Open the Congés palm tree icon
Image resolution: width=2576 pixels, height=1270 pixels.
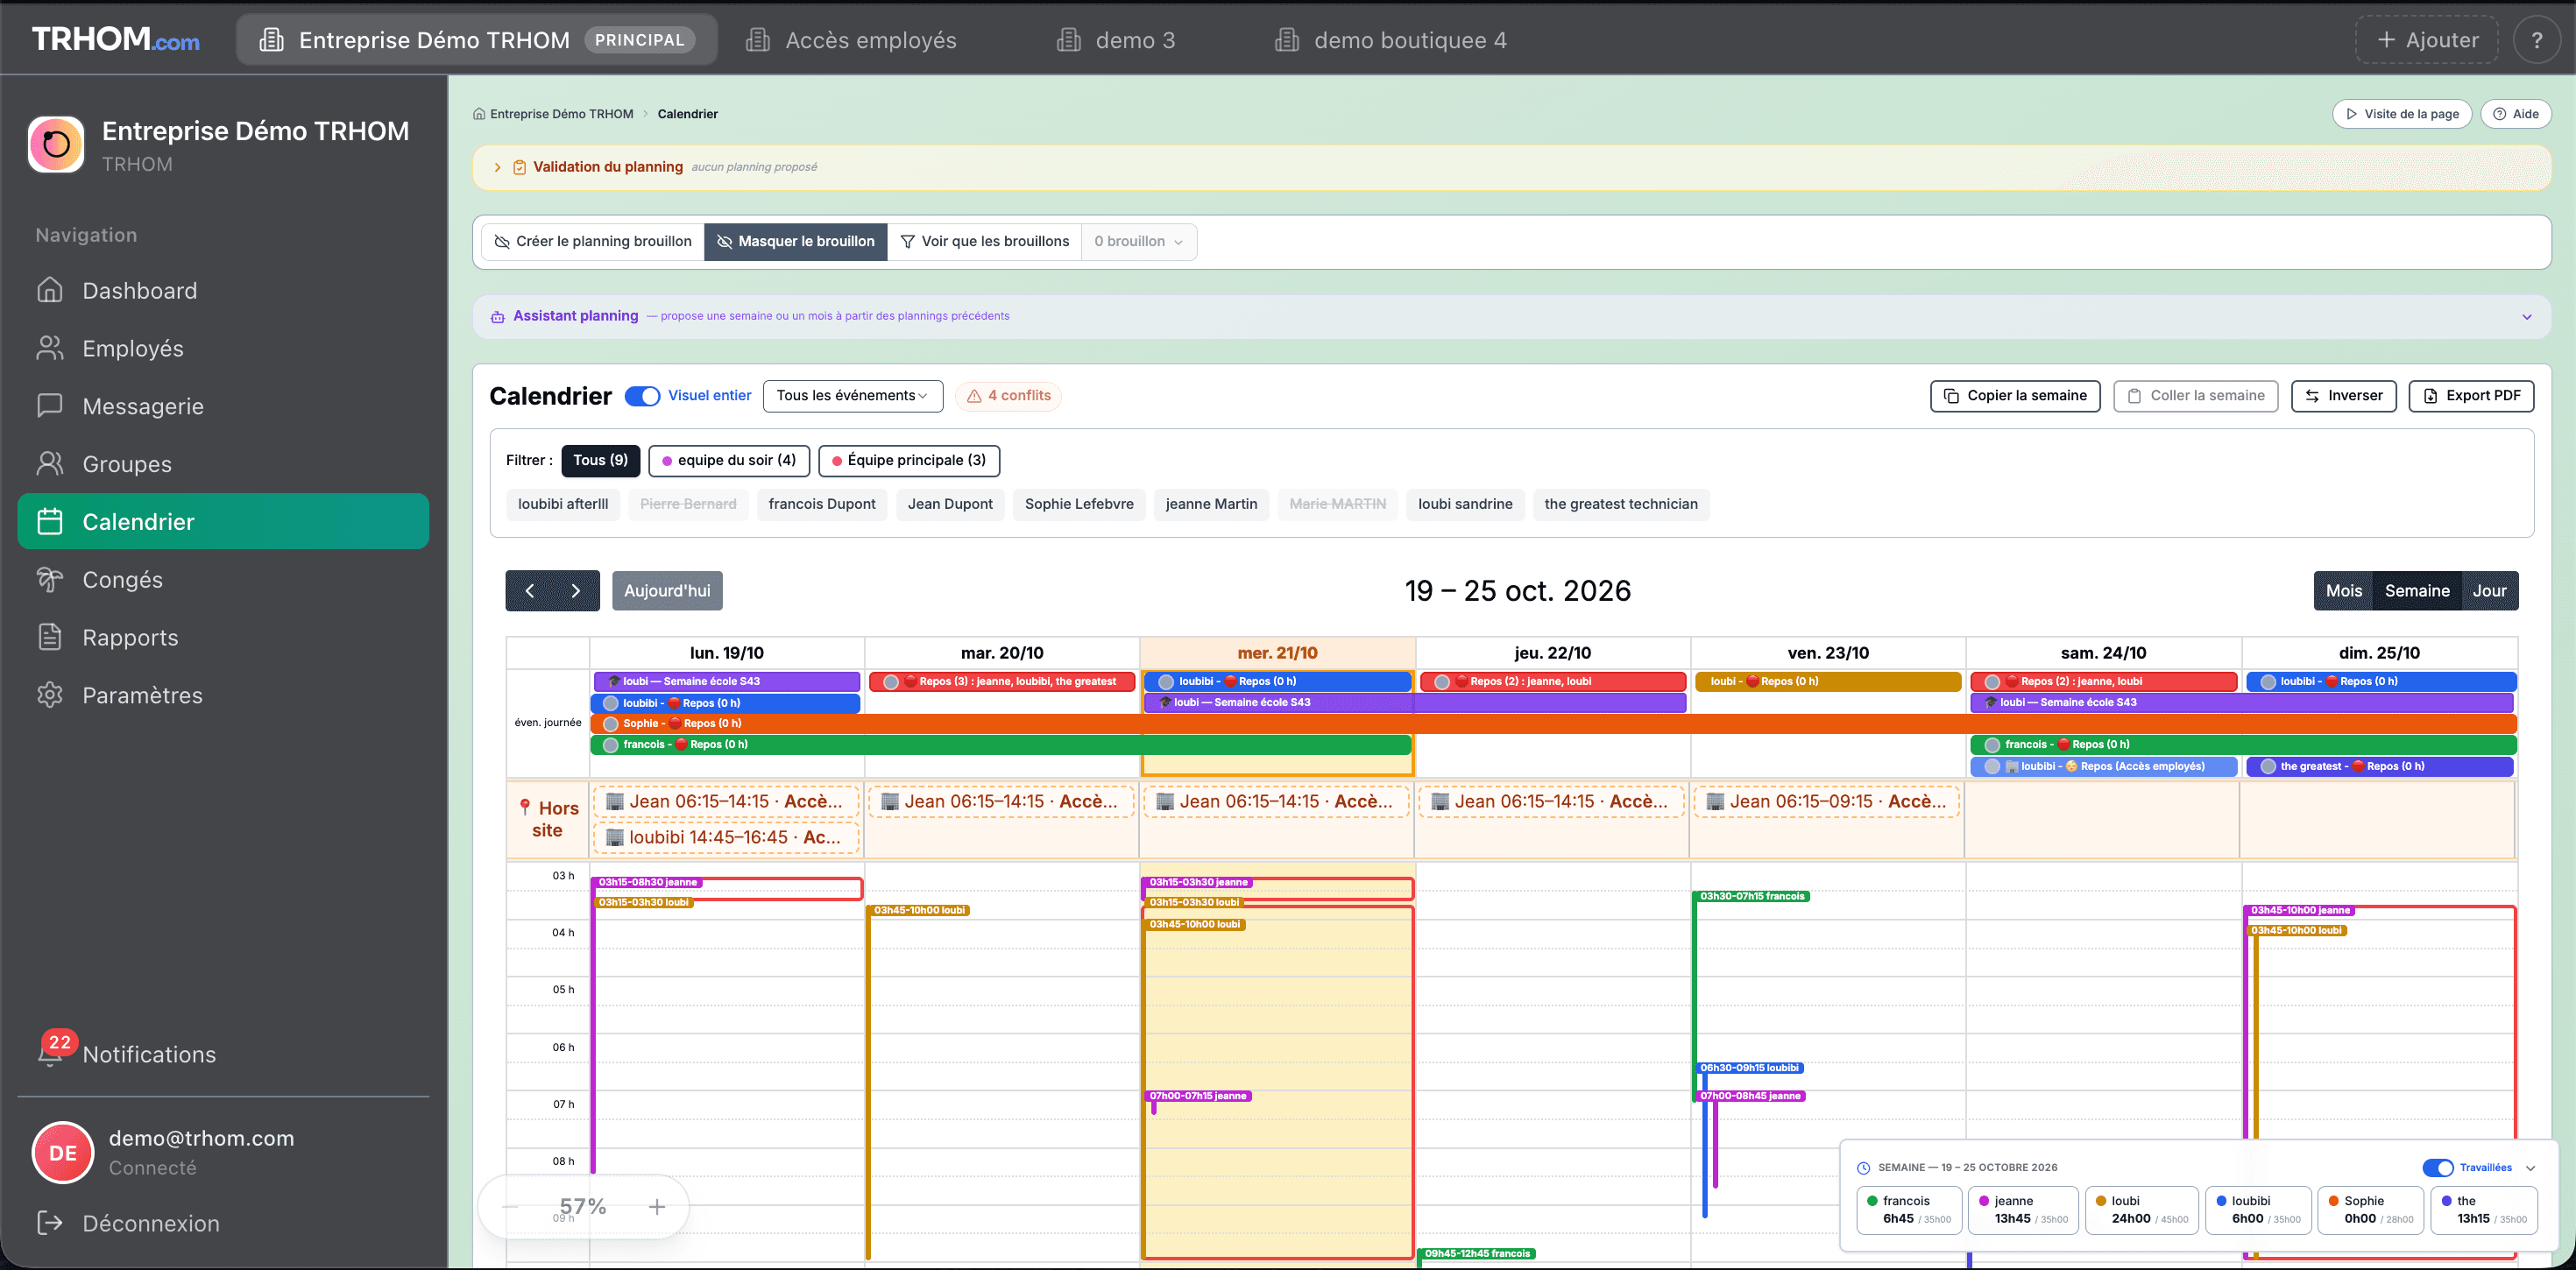tap(50, 579)
